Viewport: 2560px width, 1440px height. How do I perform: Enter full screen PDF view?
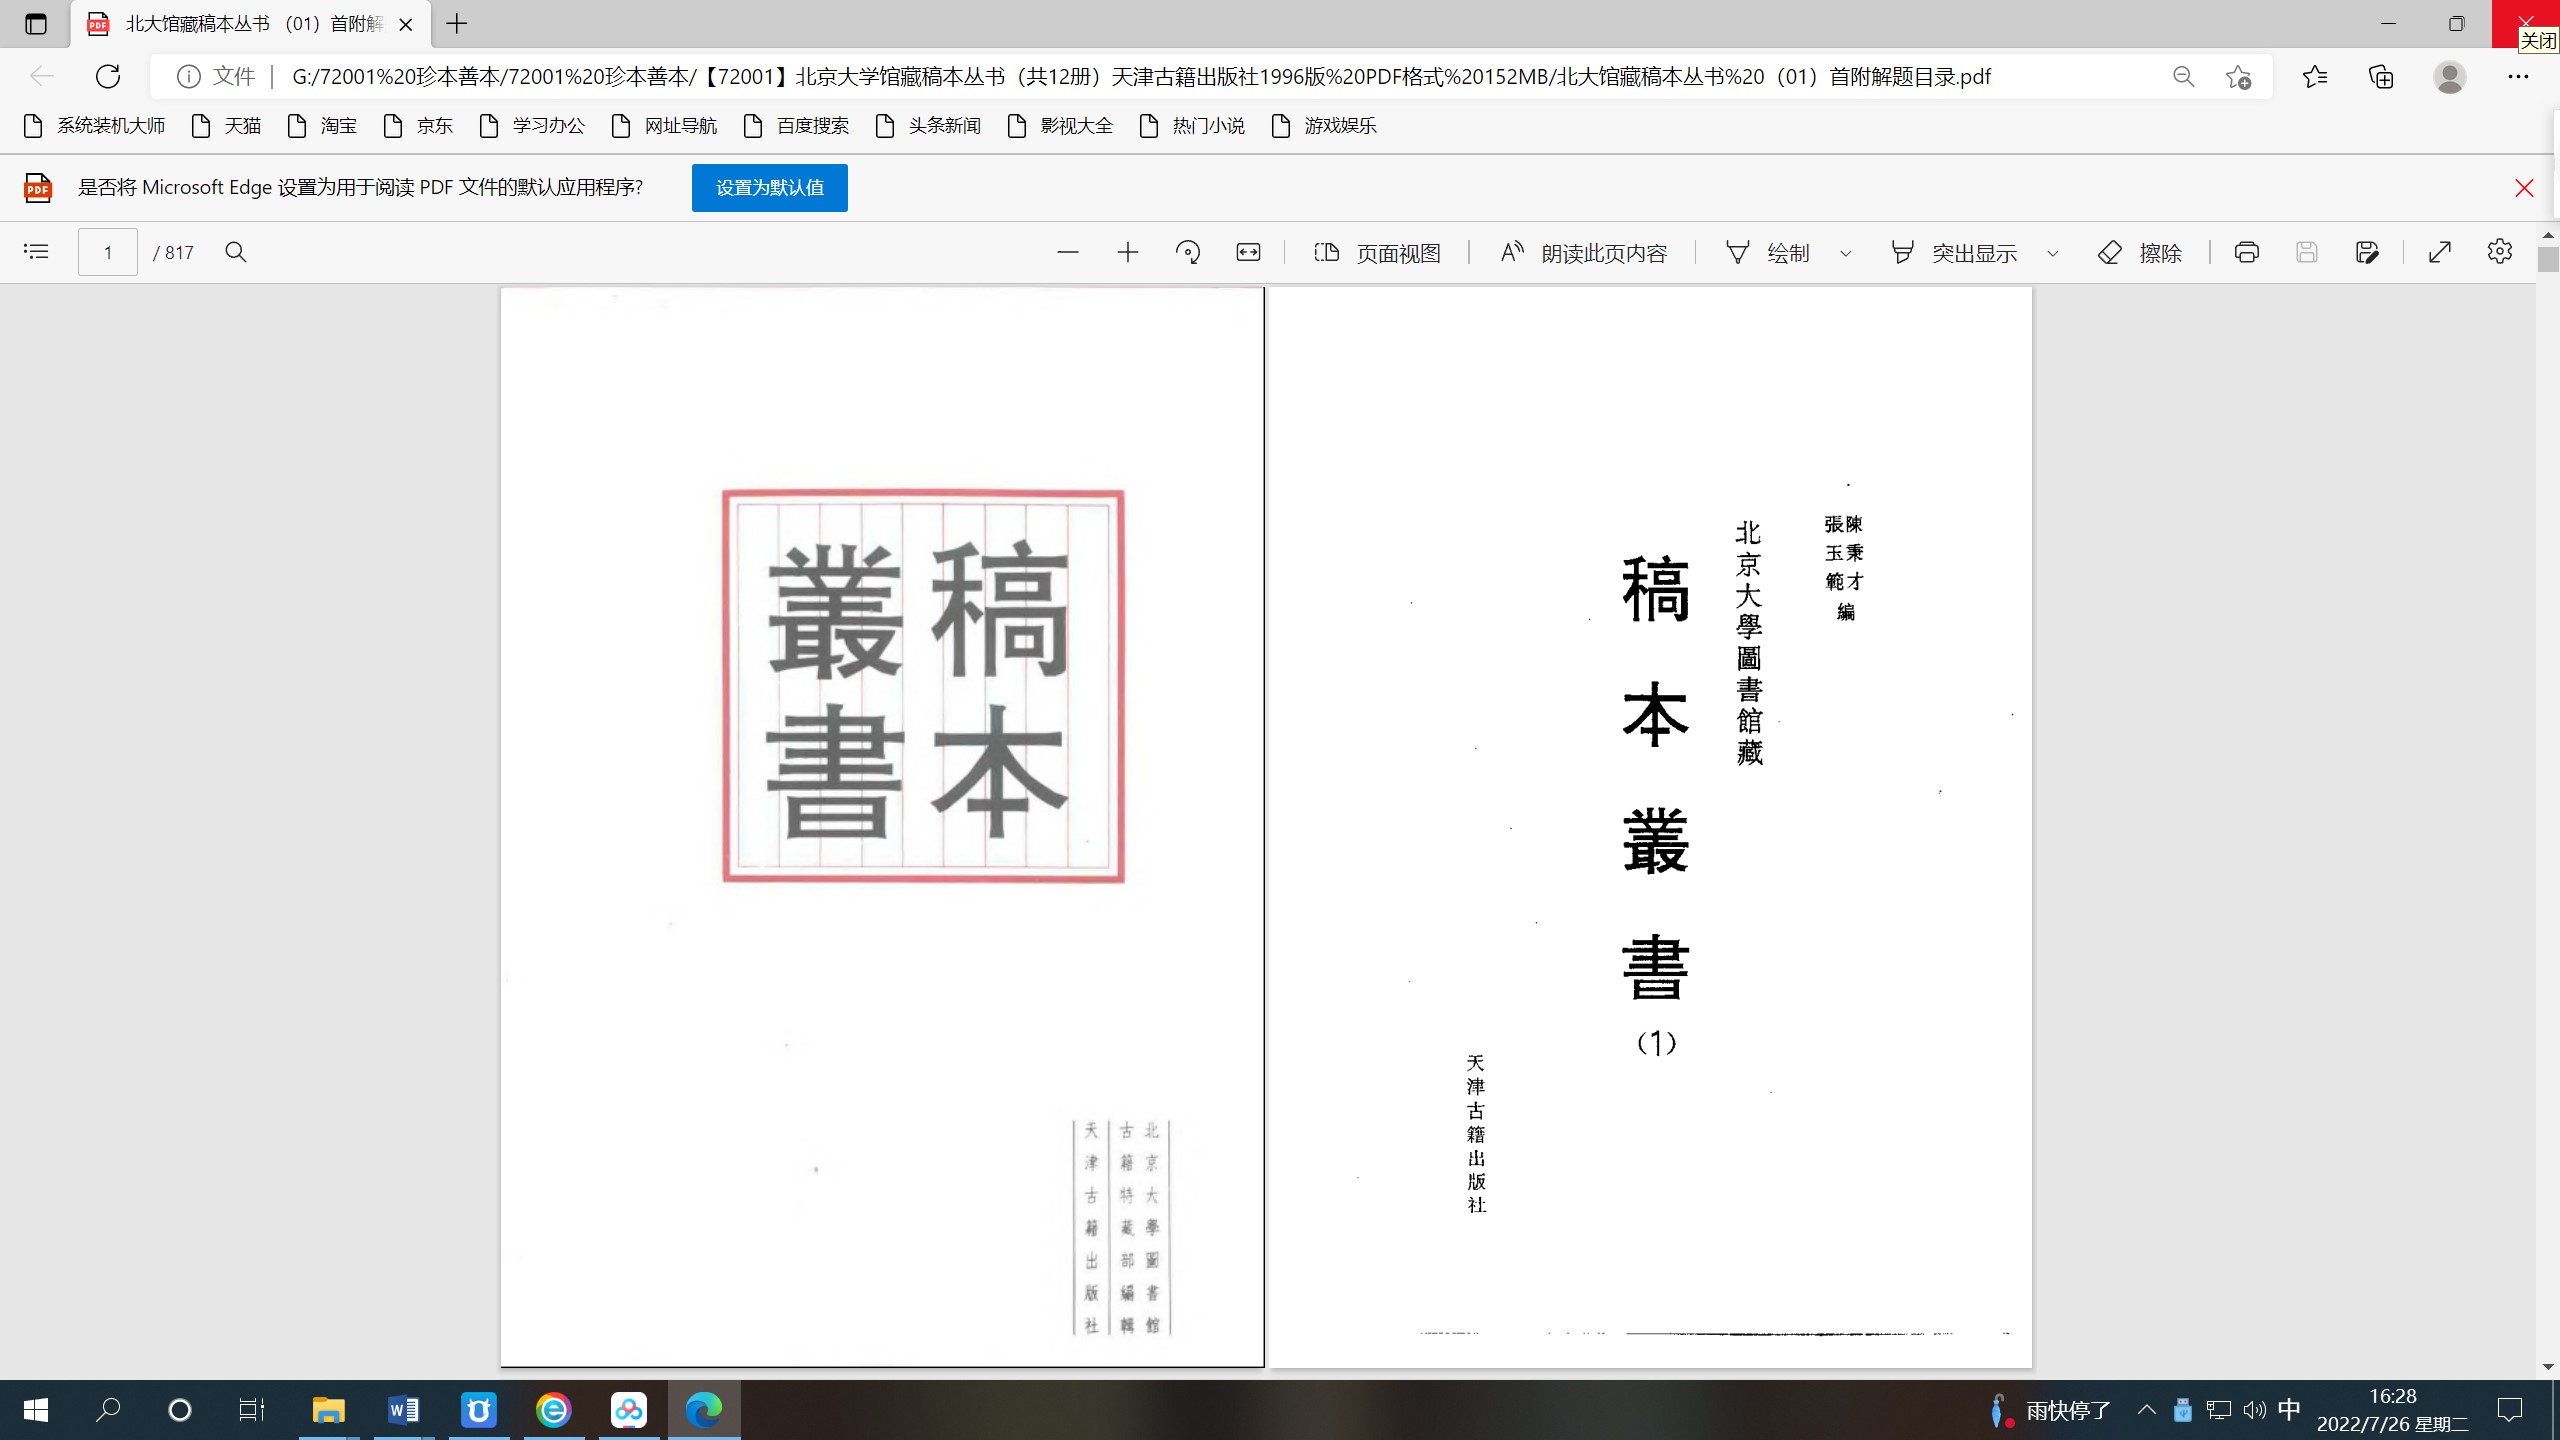pyautogui.click(x=2440, y=252)
